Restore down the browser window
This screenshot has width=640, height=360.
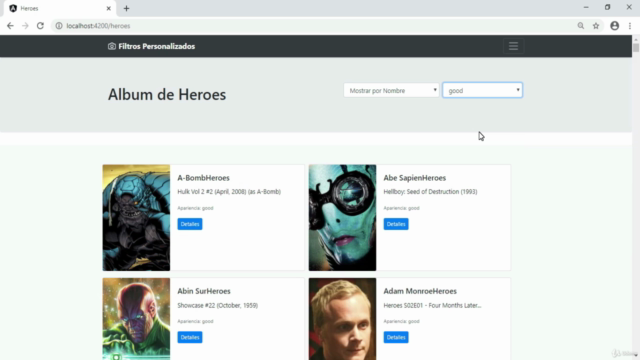click(607, 7)
